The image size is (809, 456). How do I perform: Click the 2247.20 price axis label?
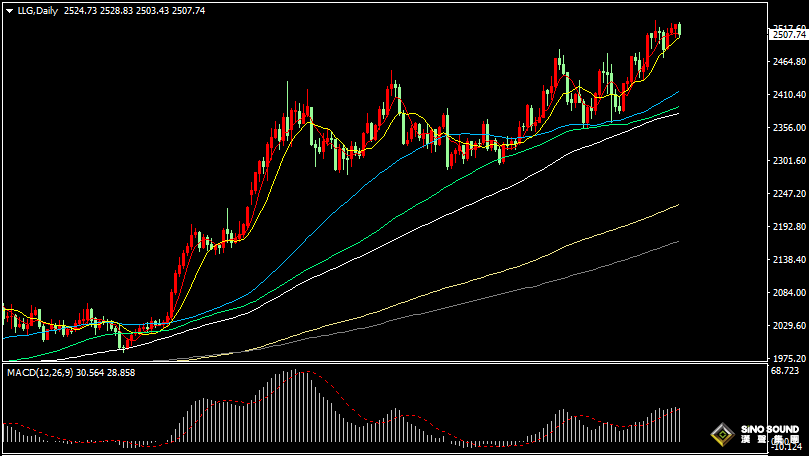click(788, 194)
